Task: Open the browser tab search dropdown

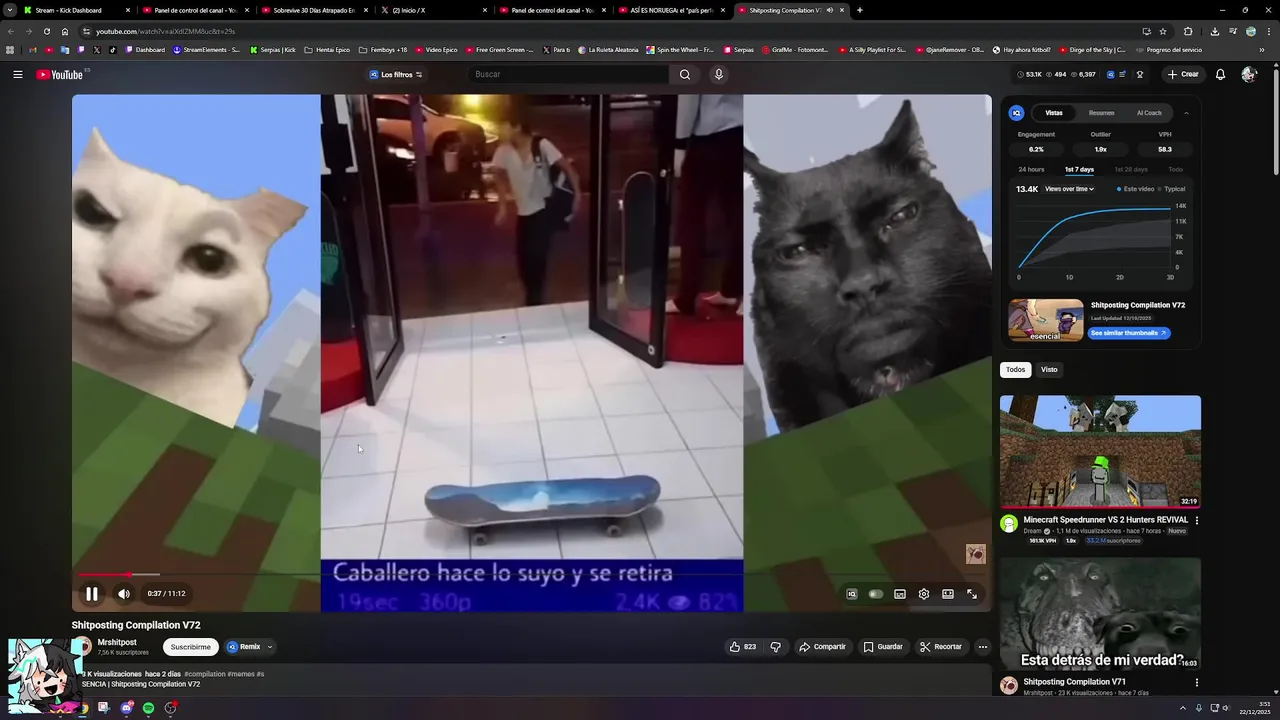Action: click(9, 10)
